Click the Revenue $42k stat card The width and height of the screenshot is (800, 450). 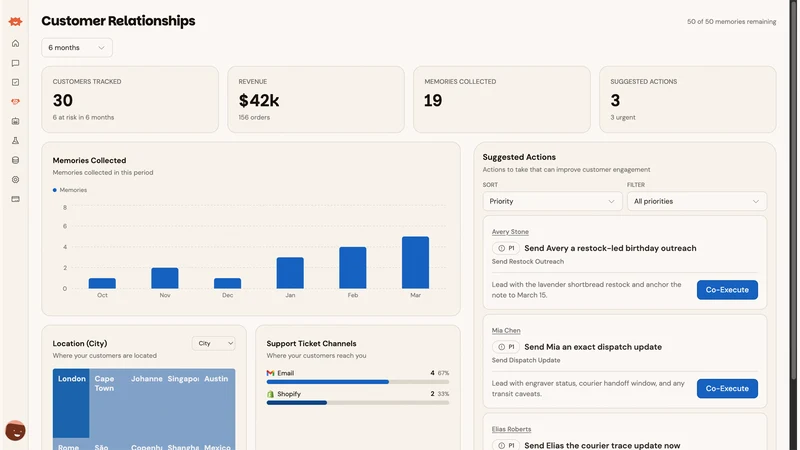(316, 99)
